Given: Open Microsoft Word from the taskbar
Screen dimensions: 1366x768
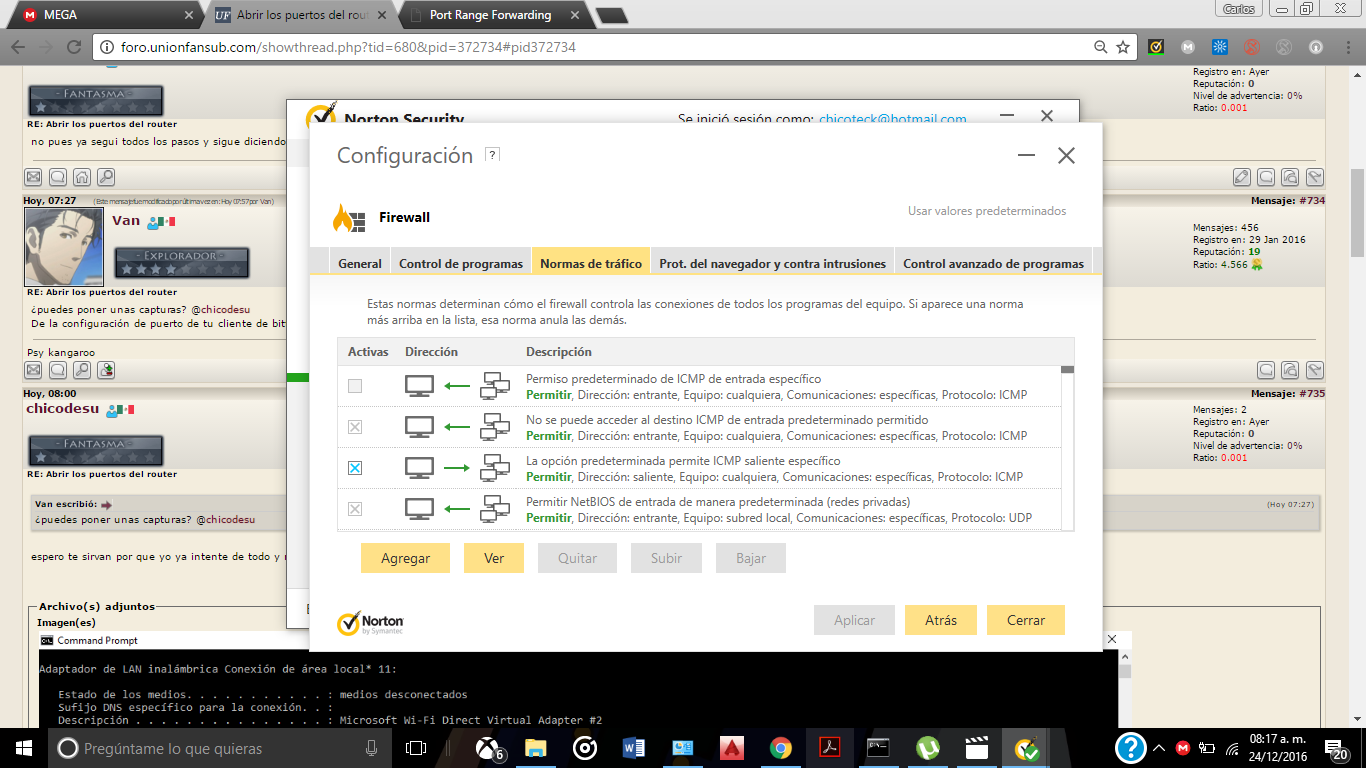Looking at the screenshot, I should 634,748.
